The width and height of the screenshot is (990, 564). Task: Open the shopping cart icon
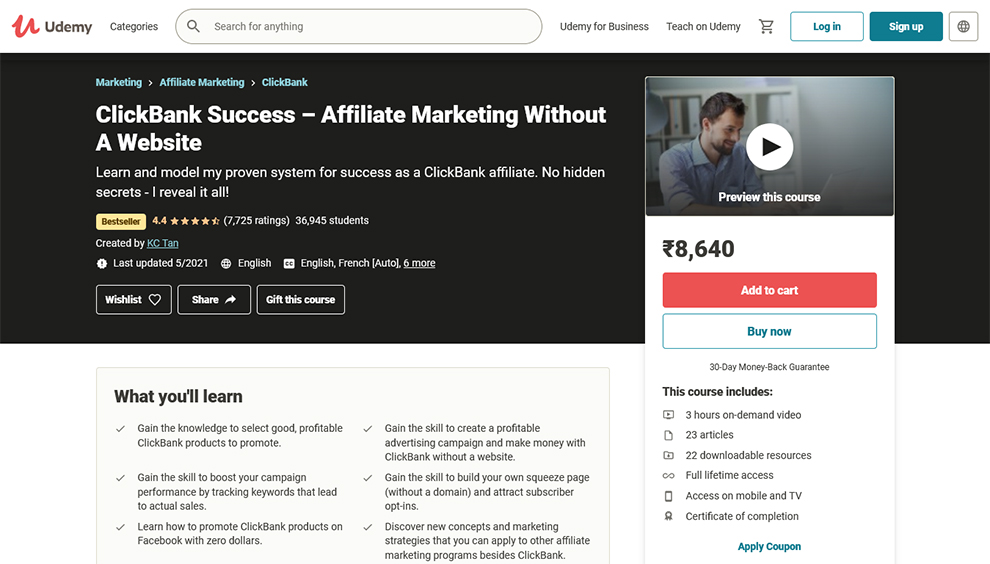(x=766, y=27)
